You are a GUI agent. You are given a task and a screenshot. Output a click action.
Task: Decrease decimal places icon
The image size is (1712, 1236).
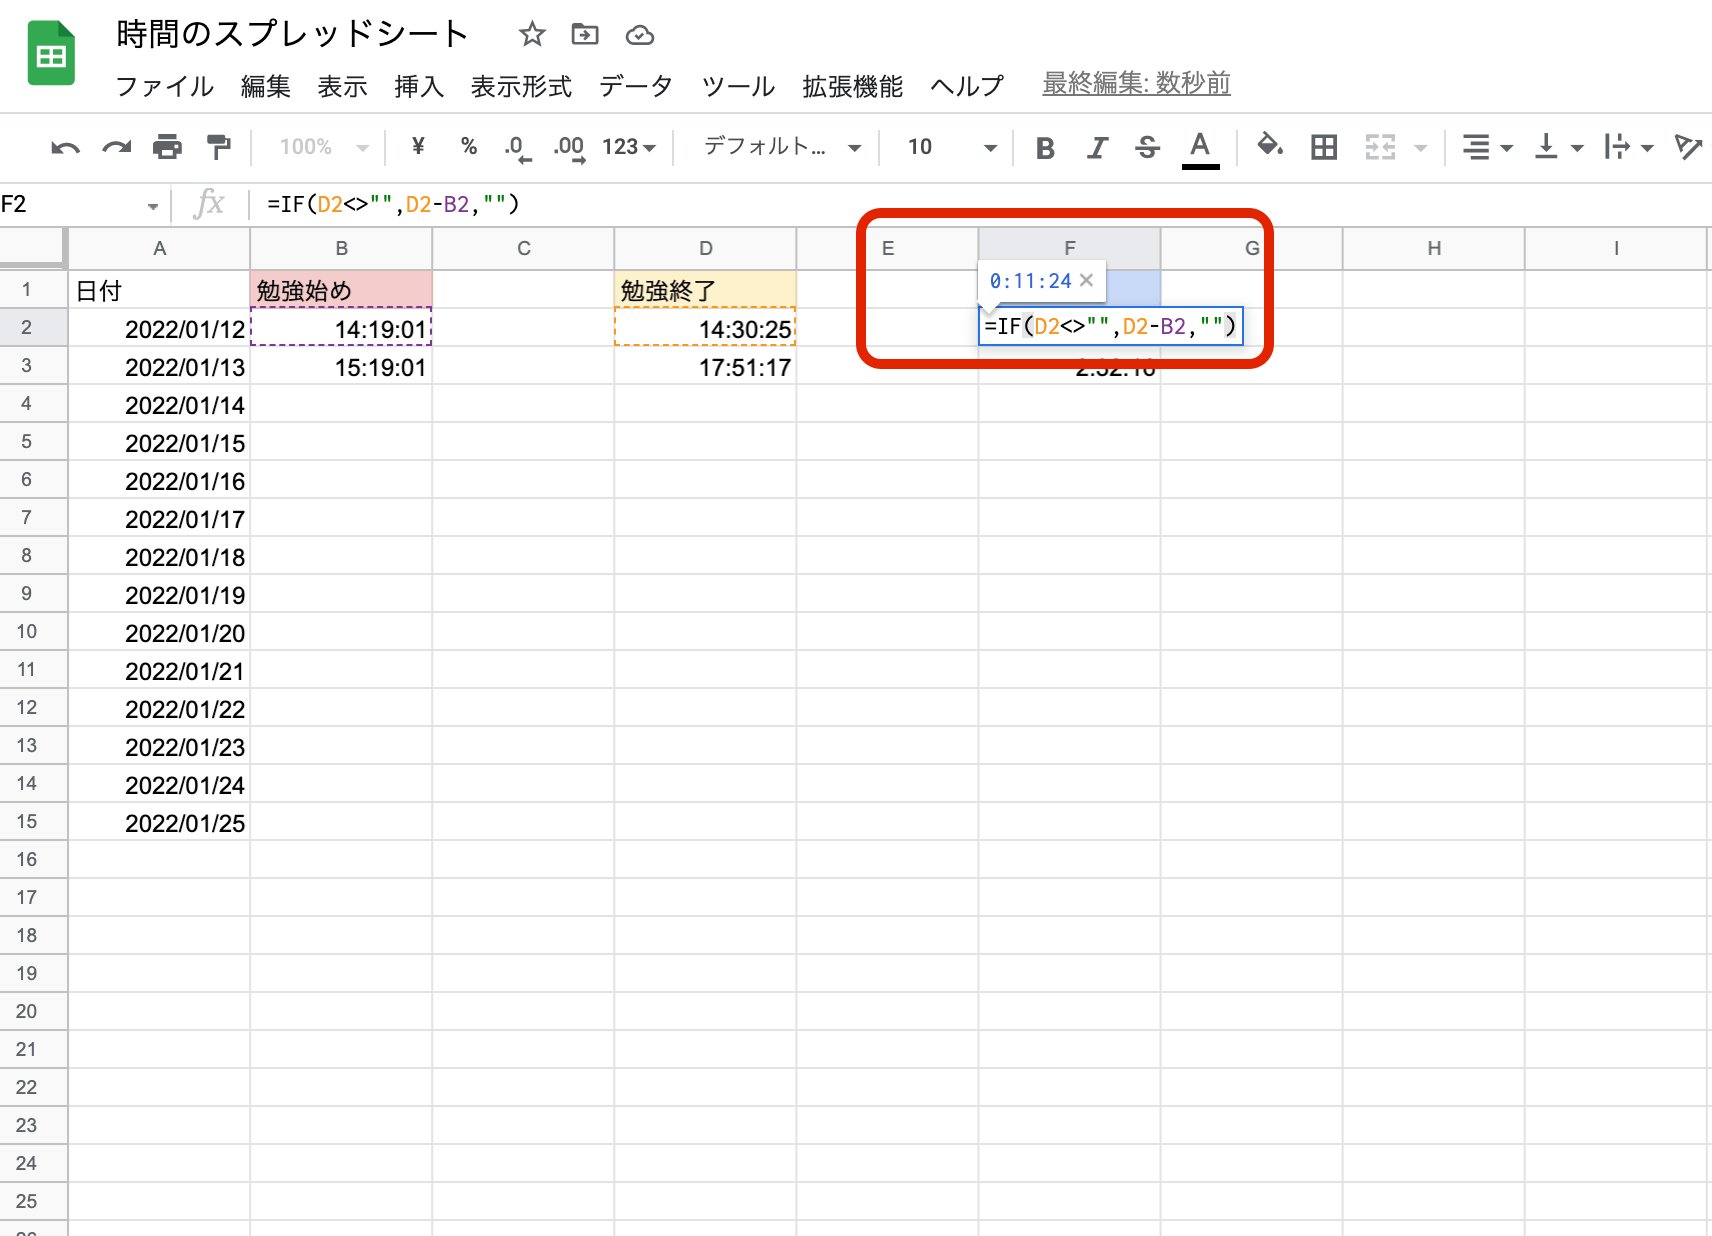point(517,149)
